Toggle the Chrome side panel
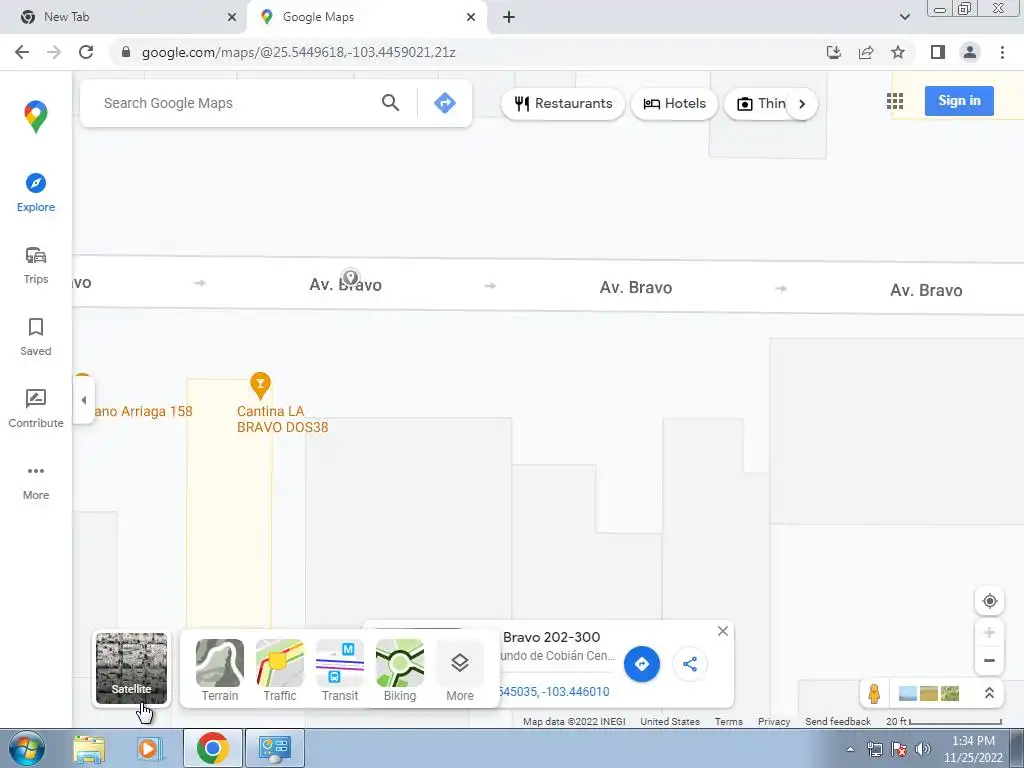 (938, 52)
